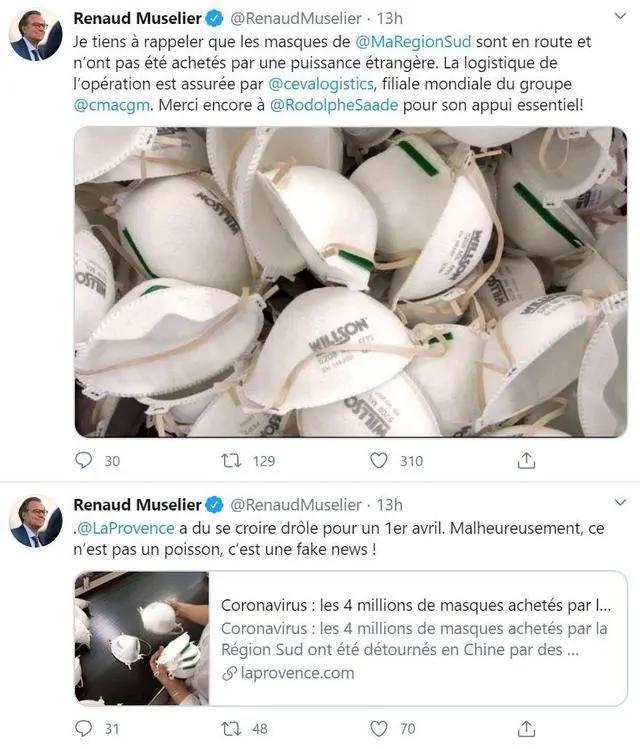Image resolution: width=640 pixels, height=749 pixels.
Task: Share the LaProvence fake news tweet
Action: point(526,729)
